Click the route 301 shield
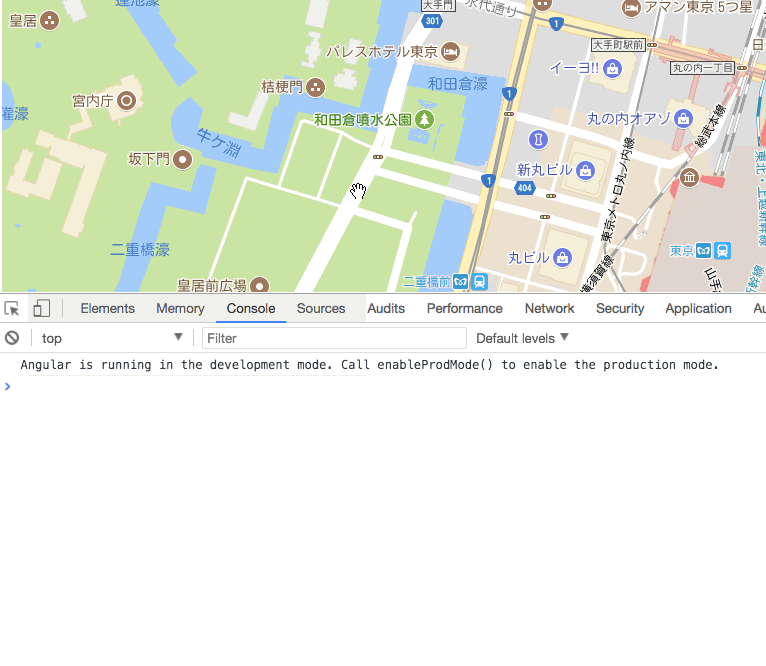This screenshot has width=766, height=666. (432, 21)
